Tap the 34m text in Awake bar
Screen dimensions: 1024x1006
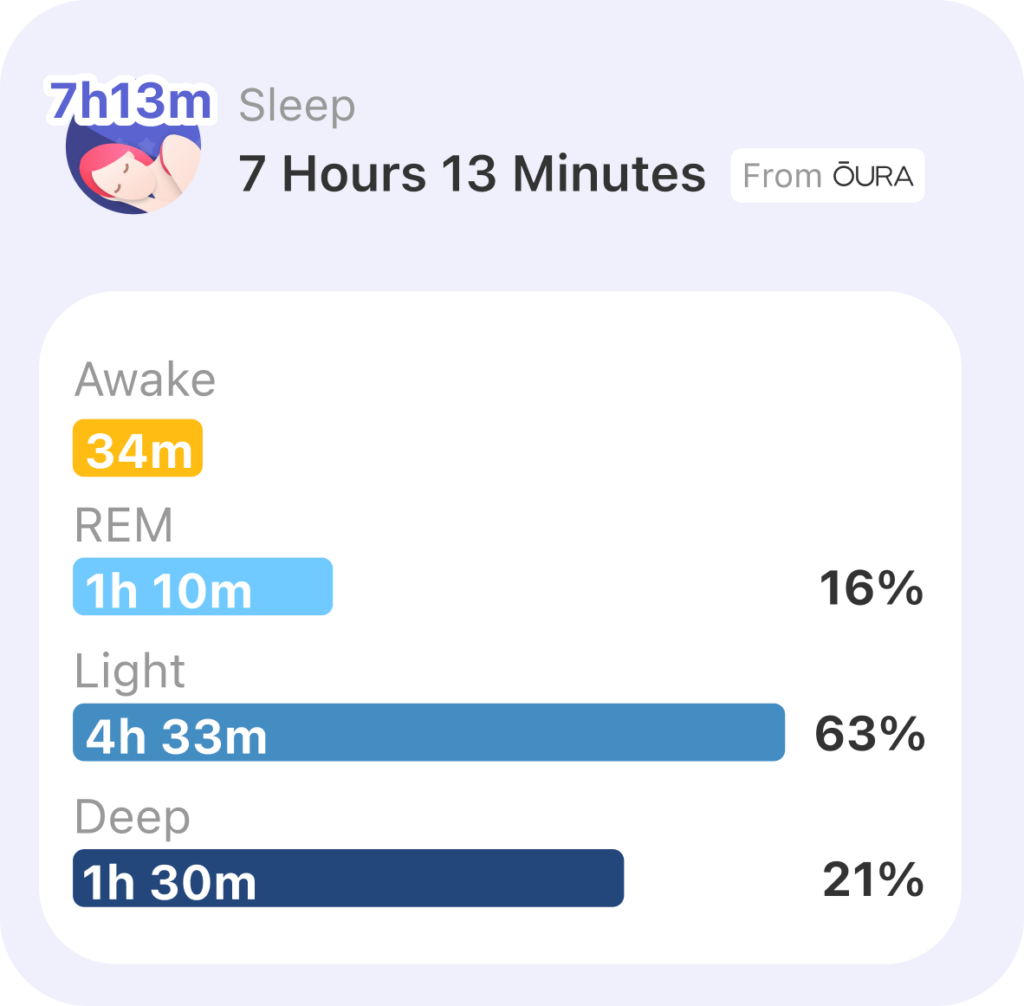pyautogui.click(x=139, y=451)
